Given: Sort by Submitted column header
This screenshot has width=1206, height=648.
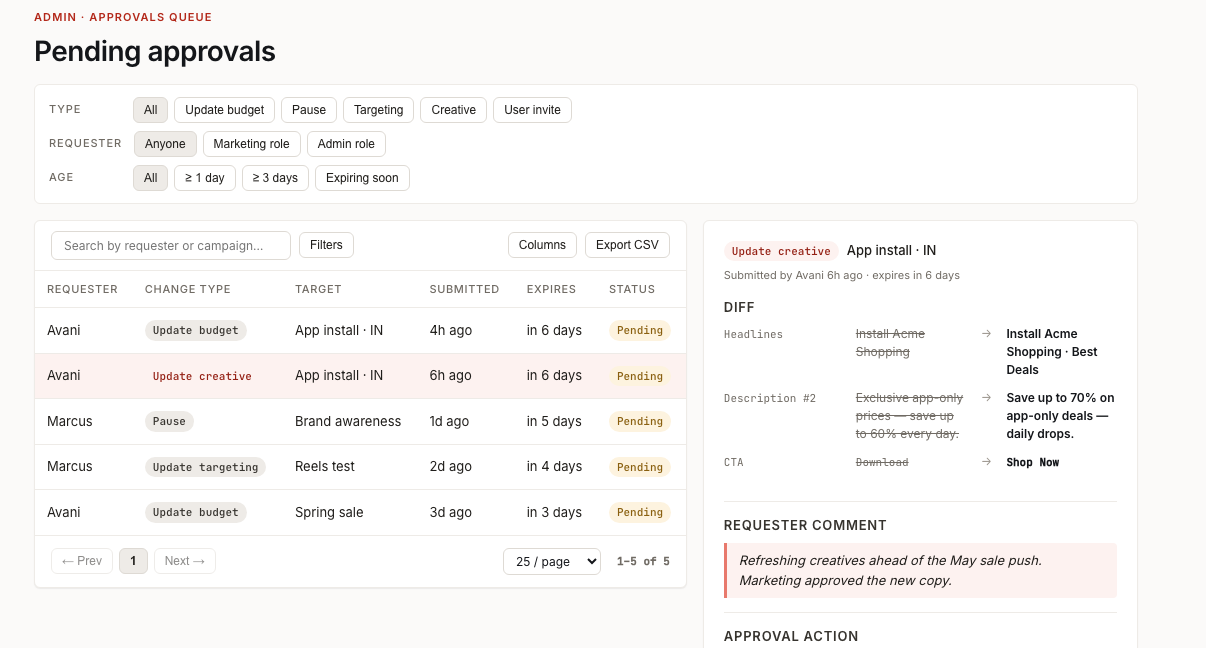Looking at the screenshot, I should [x=464, y=289].
